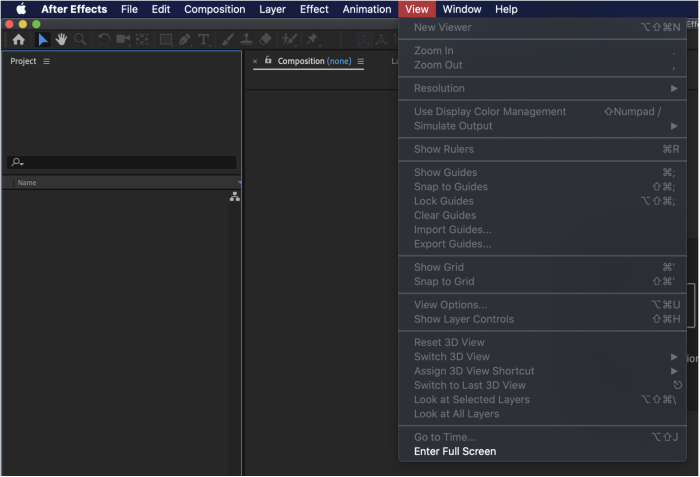Click Zoom Out menu entry

(x=542, y=65)
